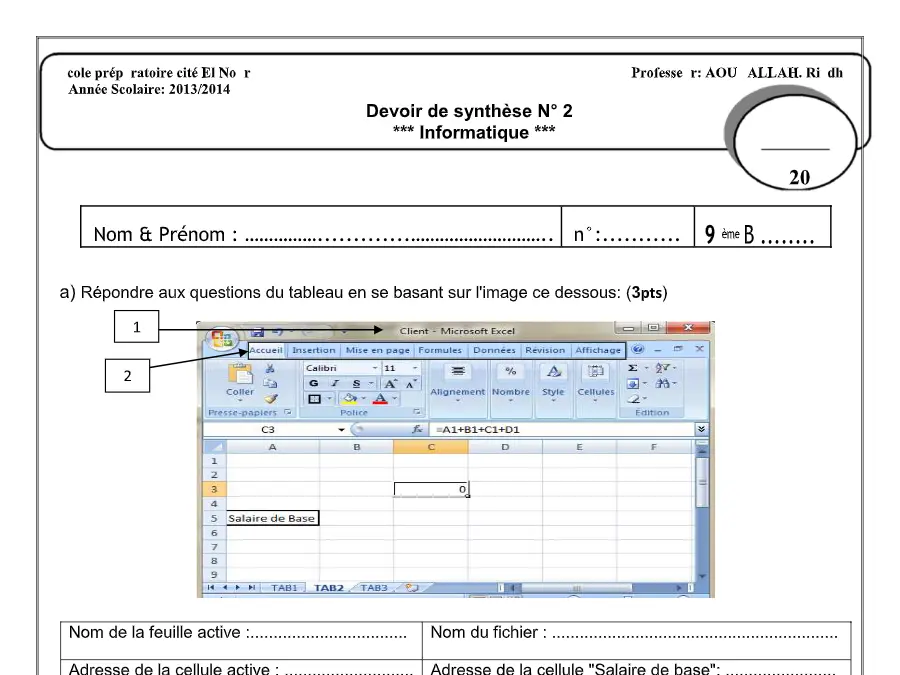The width and height of the screenshot is (900, 675).
Task: Open the Données ribbon tab
Action: click(x=494, y=350)
